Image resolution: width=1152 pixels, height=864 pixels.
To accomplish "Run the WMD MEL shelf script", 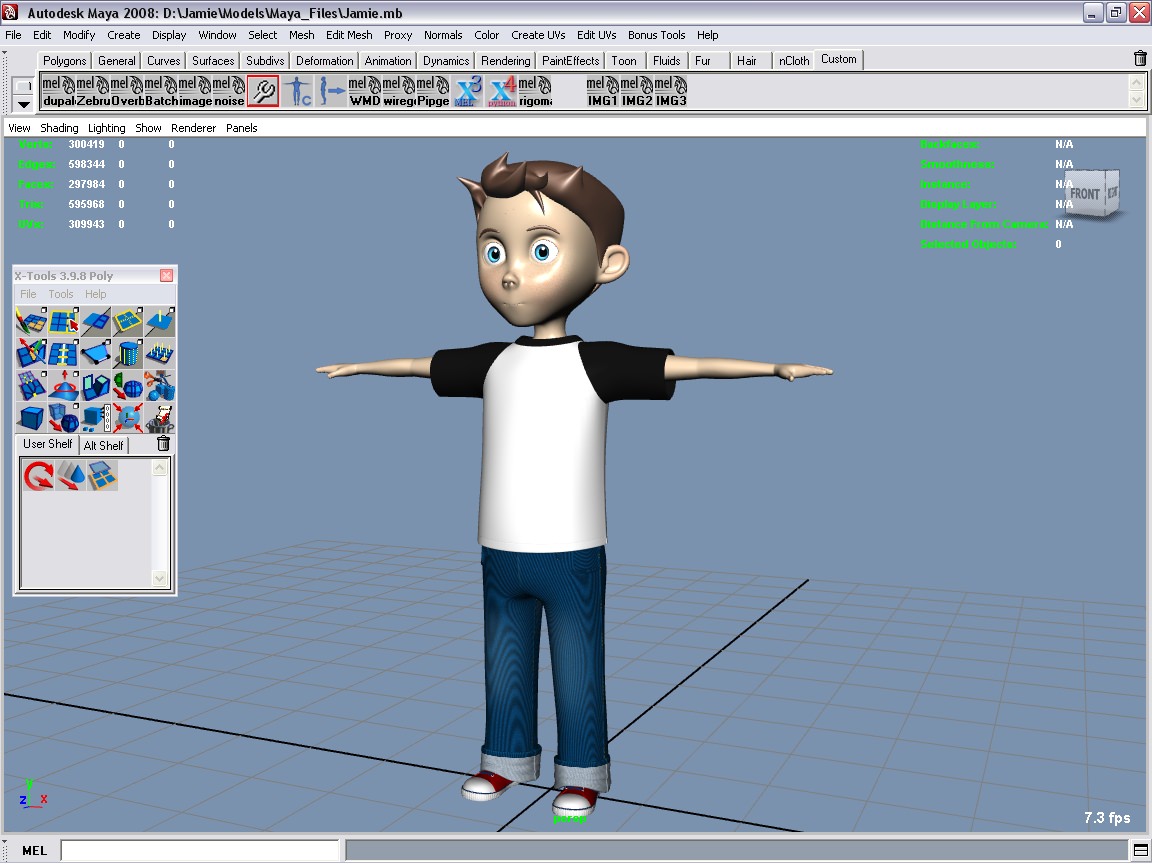I will click(x=365, y=91).
